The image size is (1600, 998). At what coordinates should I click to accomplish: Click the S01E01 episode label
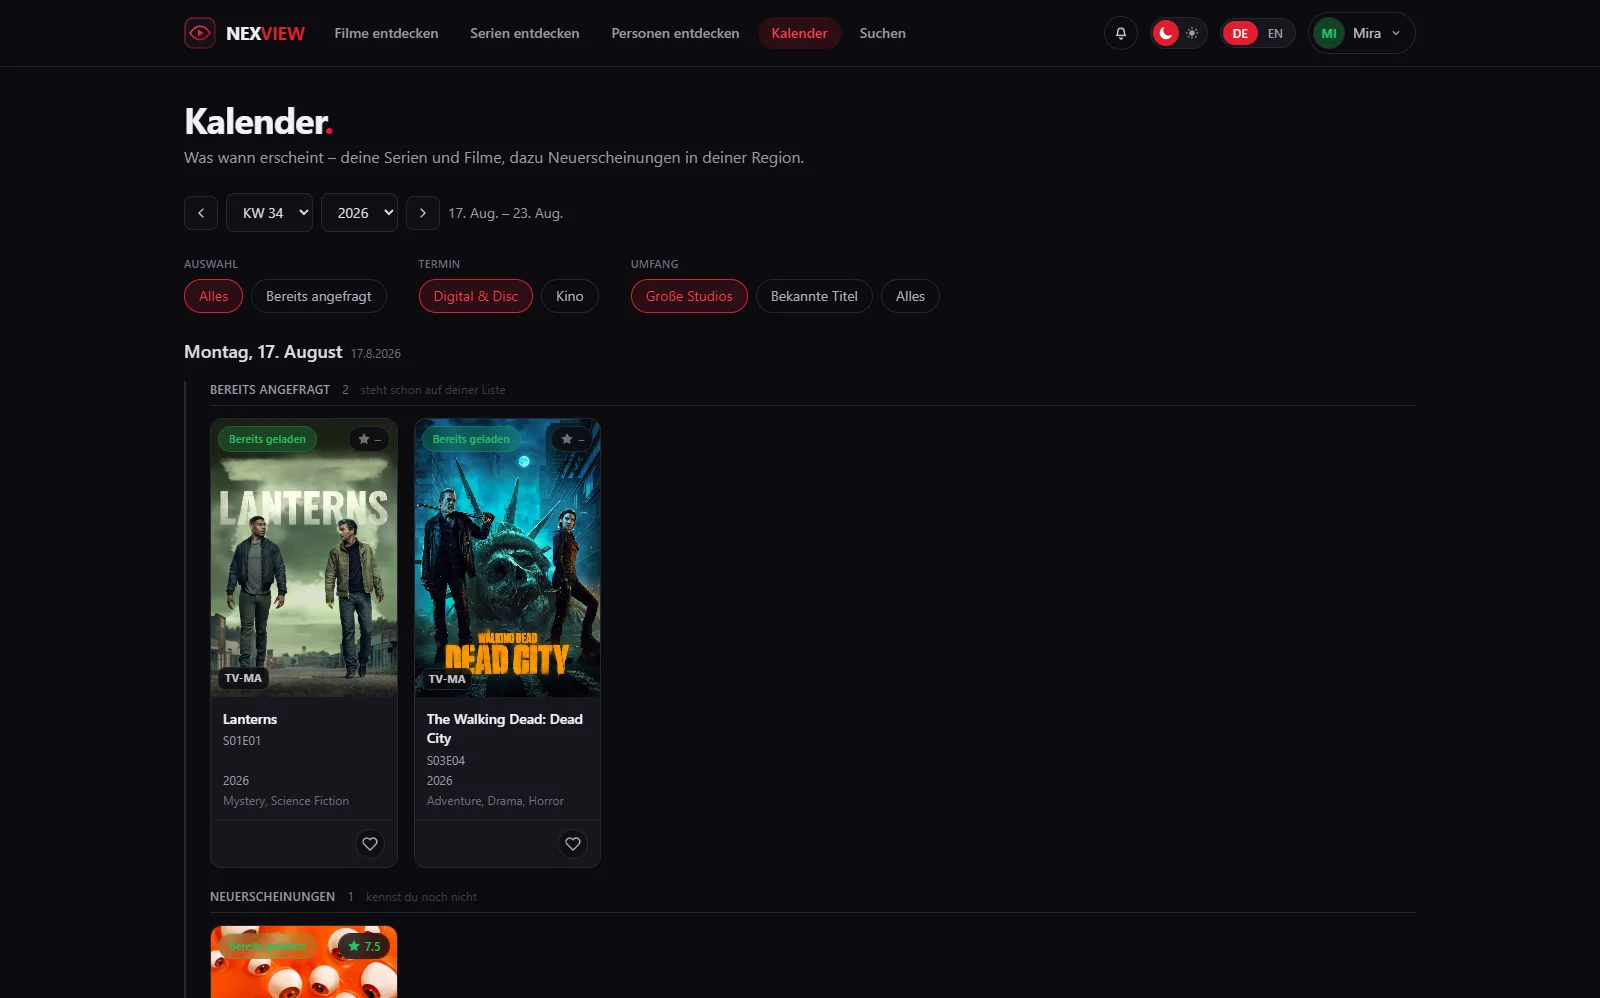(x=242, y=741)
